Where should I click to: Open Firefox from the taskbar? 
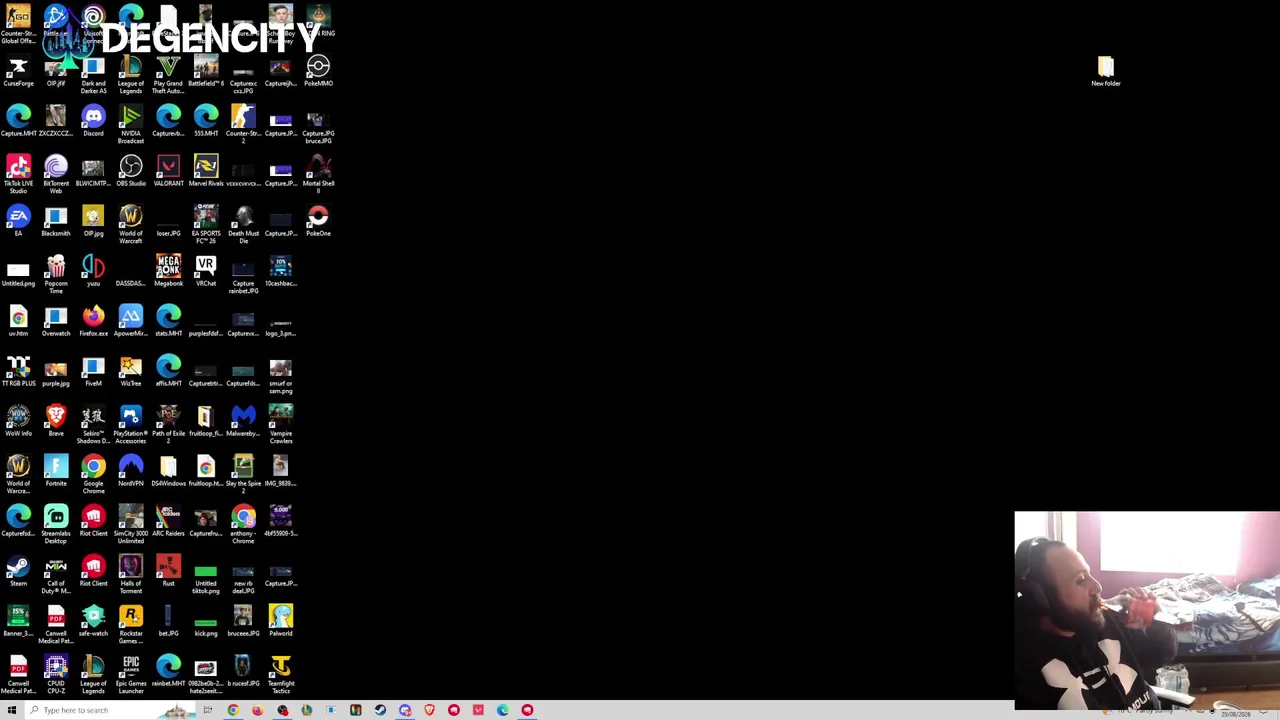point(257,710)
